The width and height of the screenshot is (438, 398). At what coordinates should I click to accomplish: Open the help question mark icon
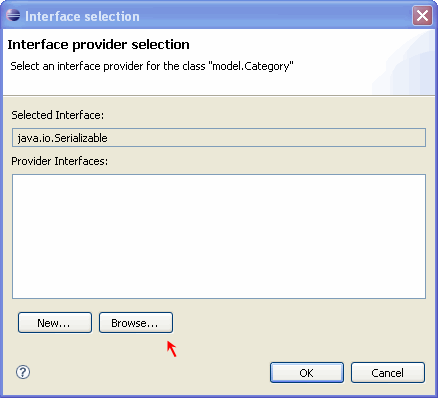23,372
